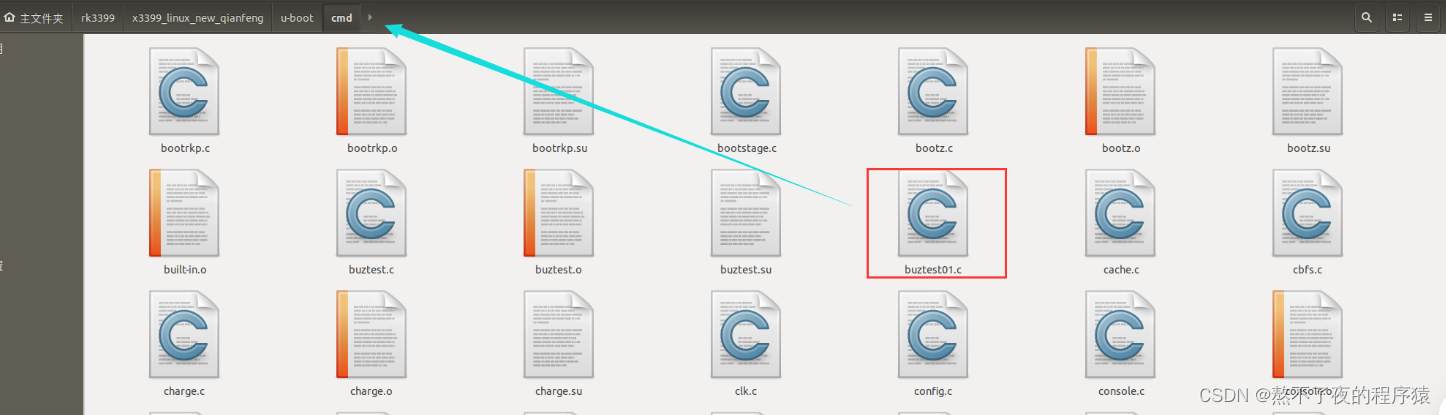Select the bootrkp.su file icon
The image size is (1446, 415).
[559, 92]
